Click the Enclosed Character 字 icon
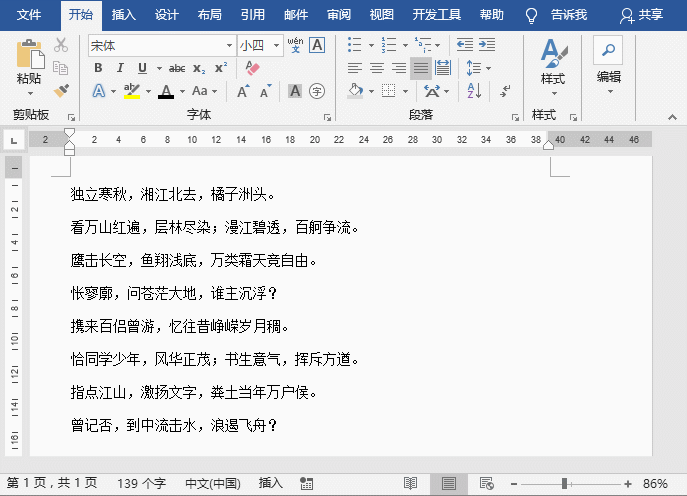This screenshot has width=687, height=496. click(317, 91)
